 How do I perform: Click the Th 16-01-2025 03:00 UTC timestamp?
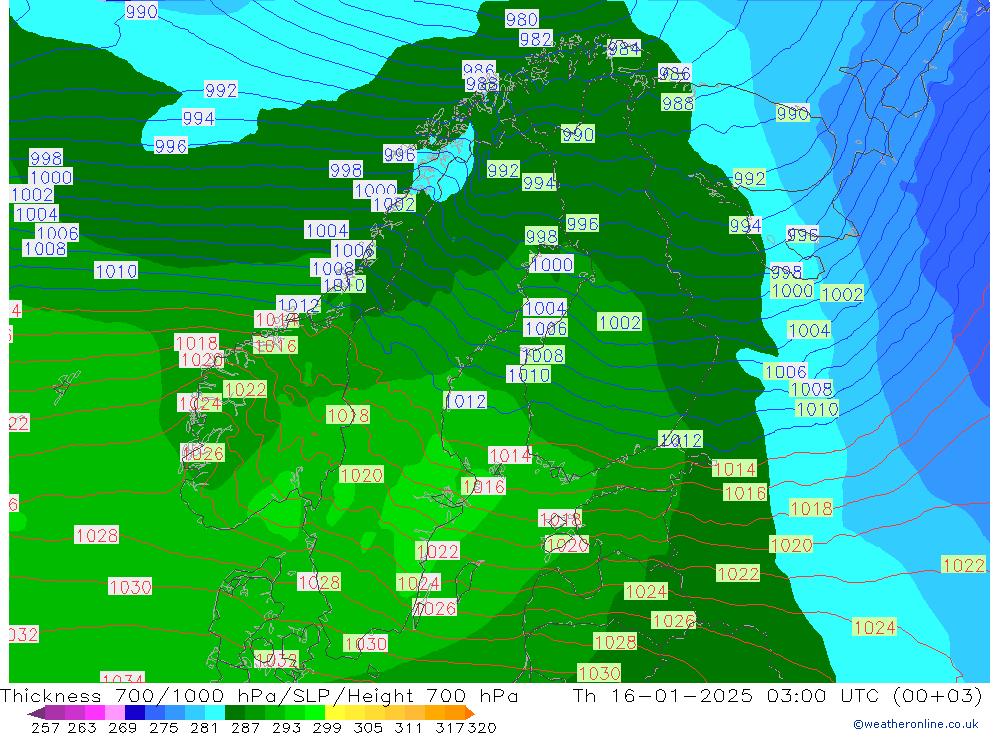click(777, 696)
